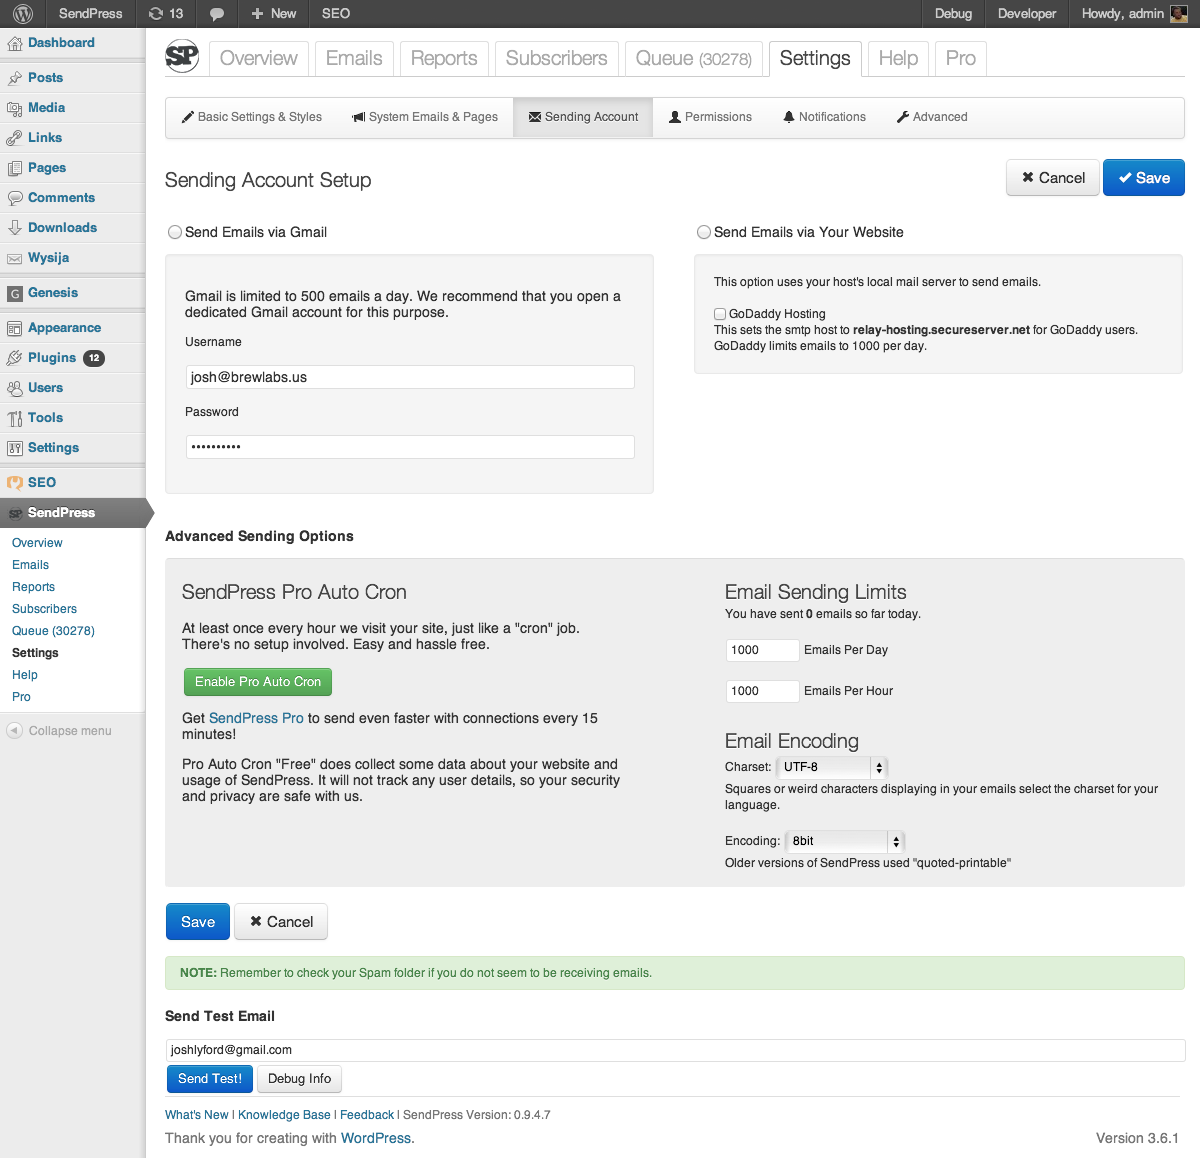This screenshot has width=1200, height=1158.
Task: Click the bottom Cancel button
Action: 281,922
